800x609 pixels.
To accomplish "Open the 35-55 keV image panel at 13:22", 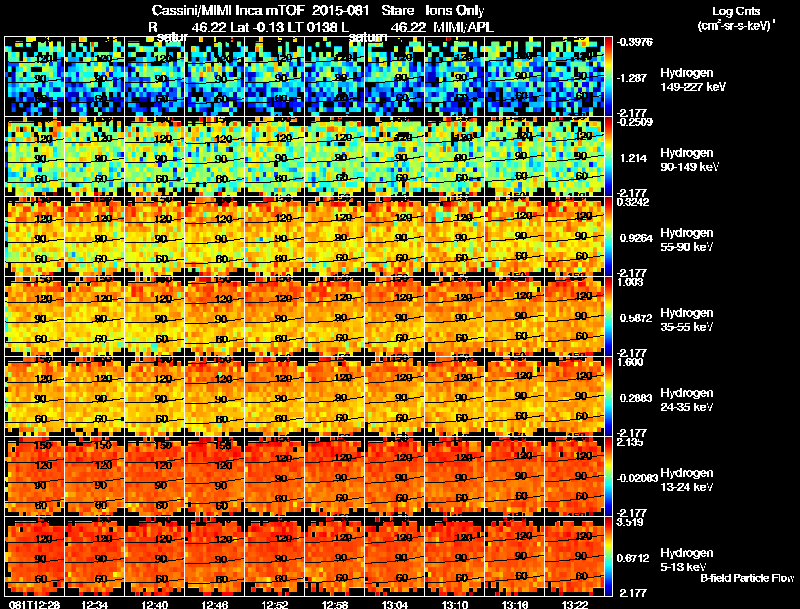I will (575, 317).
